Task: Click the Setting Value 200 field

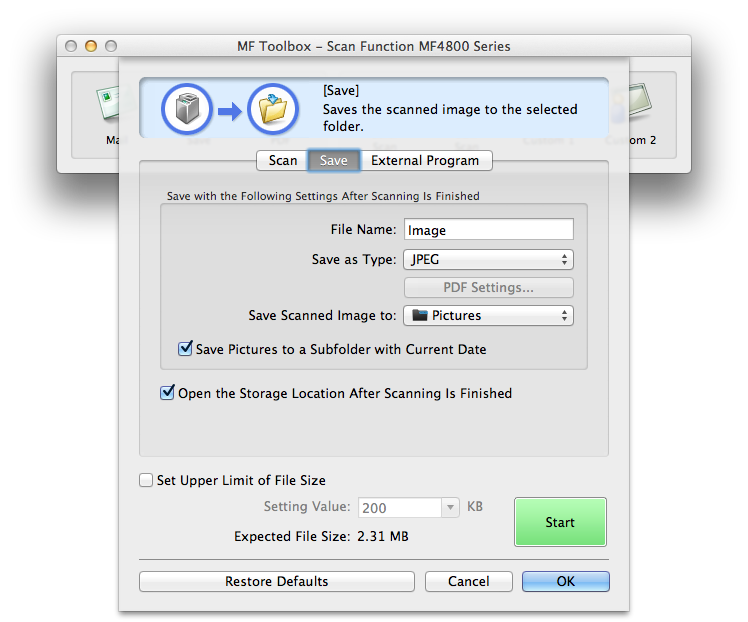Action: (400, 508)
